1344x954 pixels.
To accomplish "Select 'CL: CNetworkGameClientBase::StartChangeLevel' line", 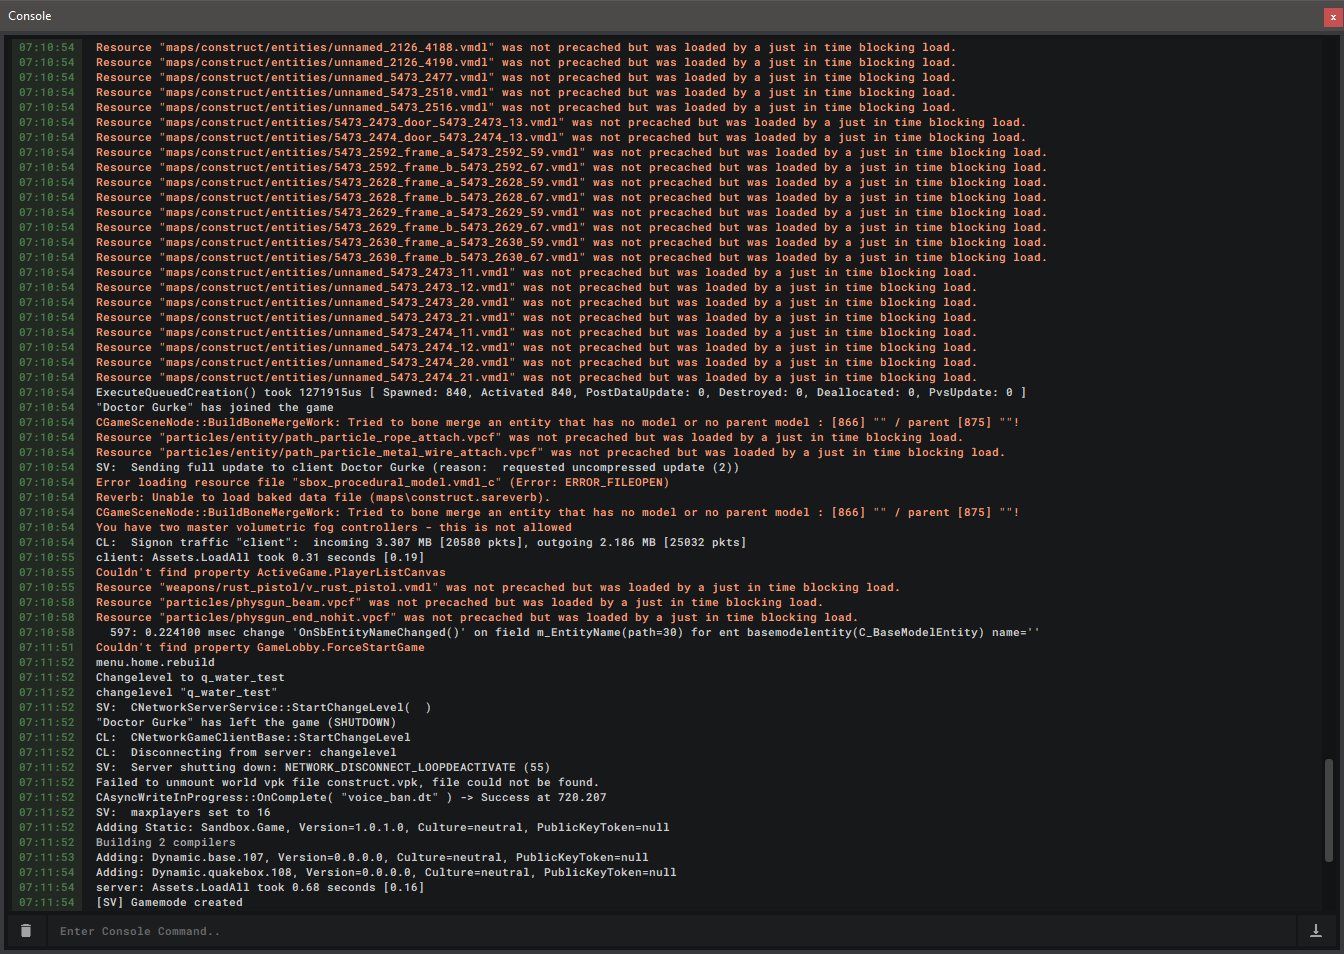I will [x=253, y=737].
